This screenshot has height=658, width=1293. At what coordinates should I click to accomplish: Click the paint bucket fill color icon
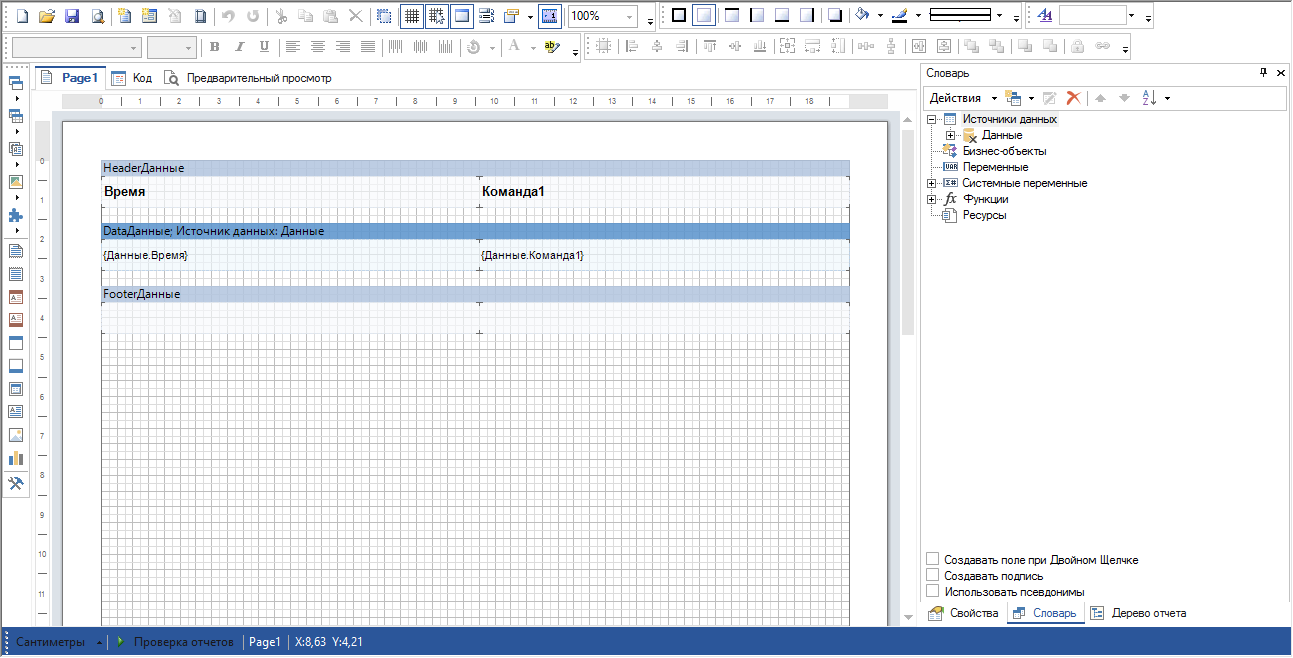pos(863,16)
